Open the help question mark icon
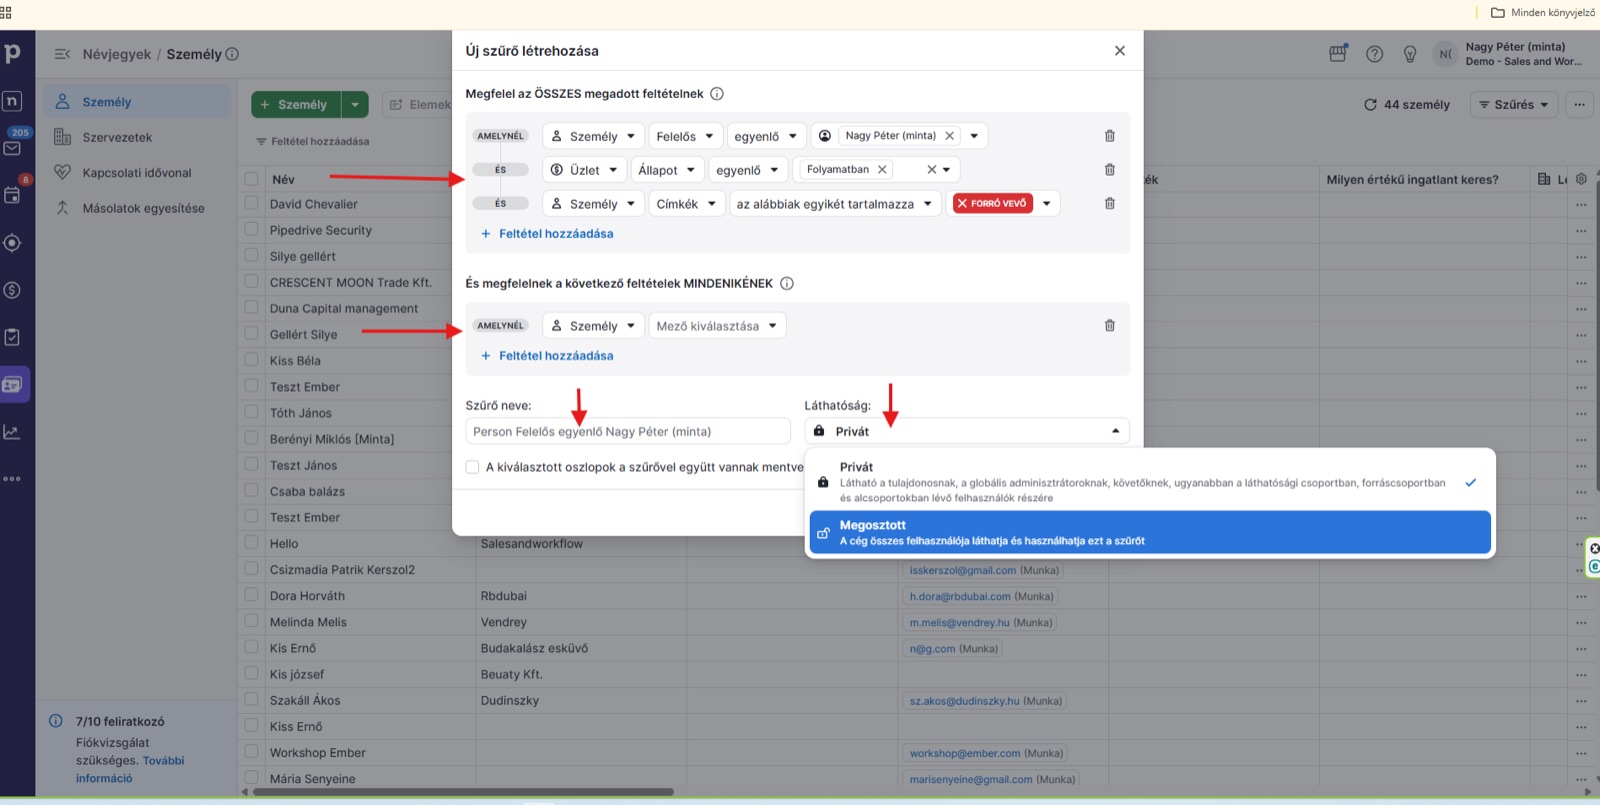This screenshot has height=805, width=1600. point(1375,54)
